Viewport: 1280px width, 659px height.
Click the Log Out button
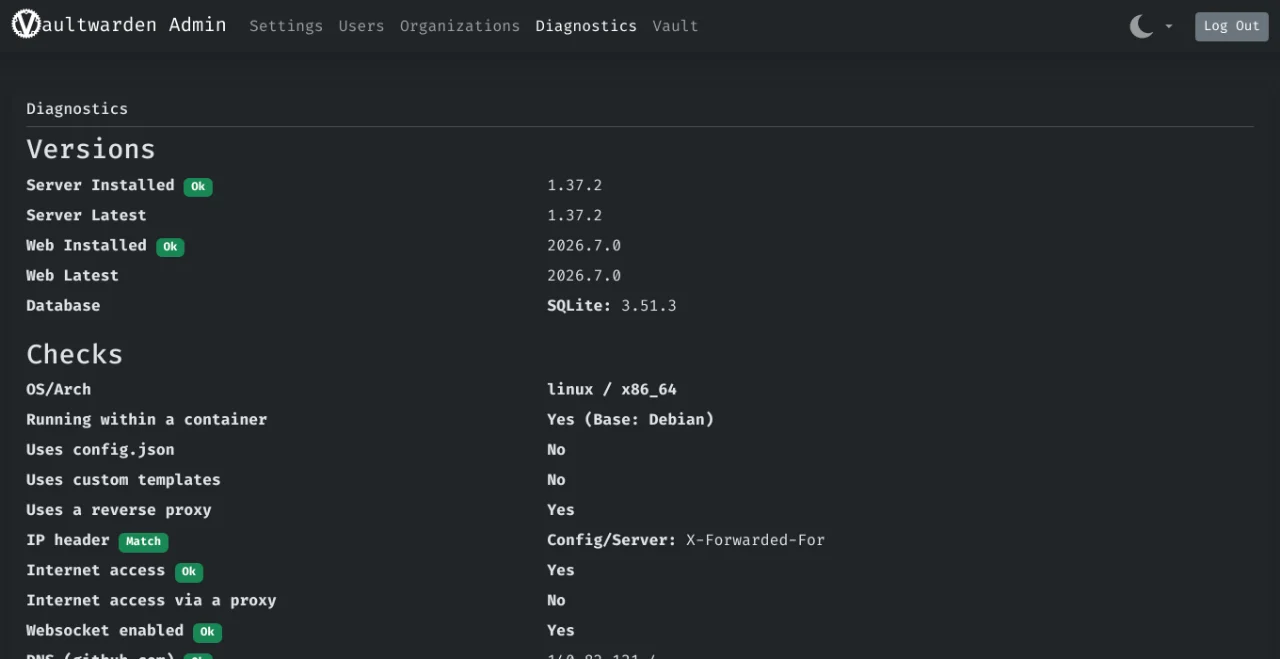pyautogui.click(x=1231, y=26)
